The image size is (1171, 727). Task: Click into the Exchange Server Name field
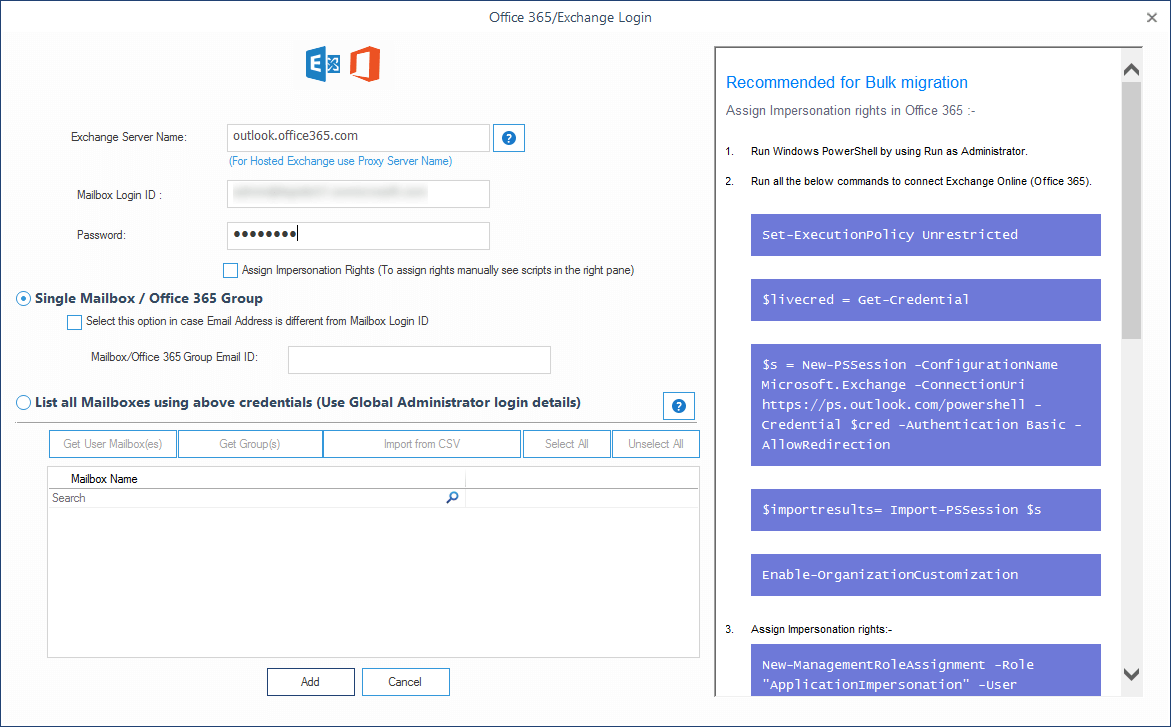click(358, 137)
